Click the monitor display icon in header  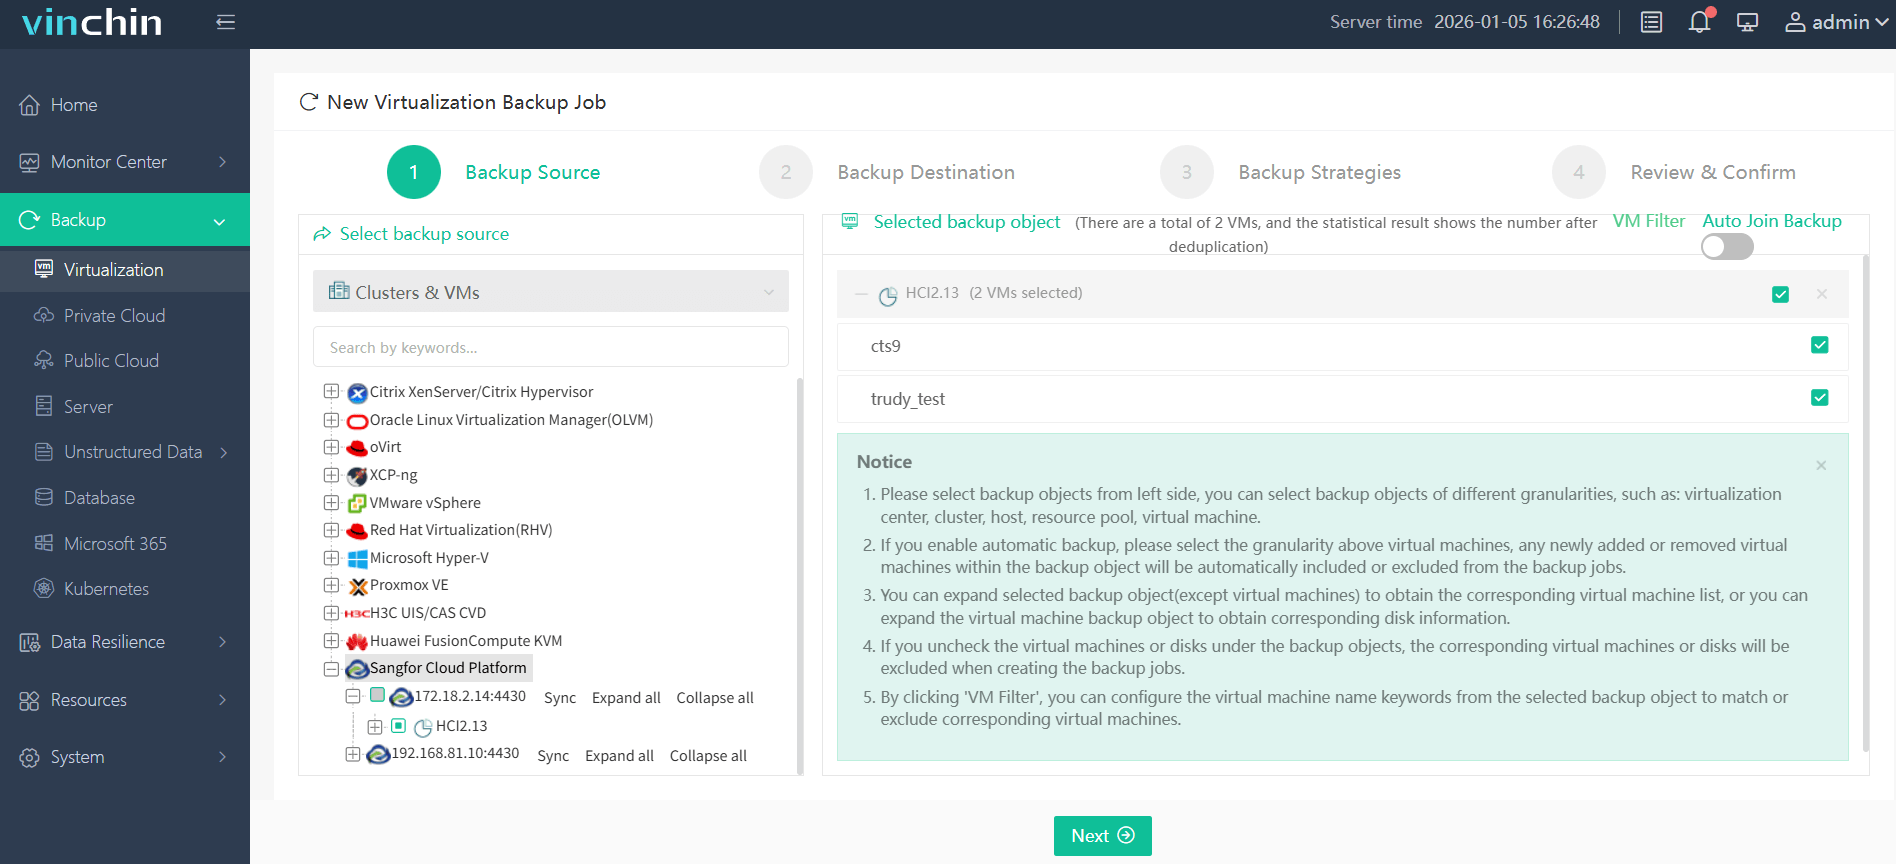click(1747, 22)
